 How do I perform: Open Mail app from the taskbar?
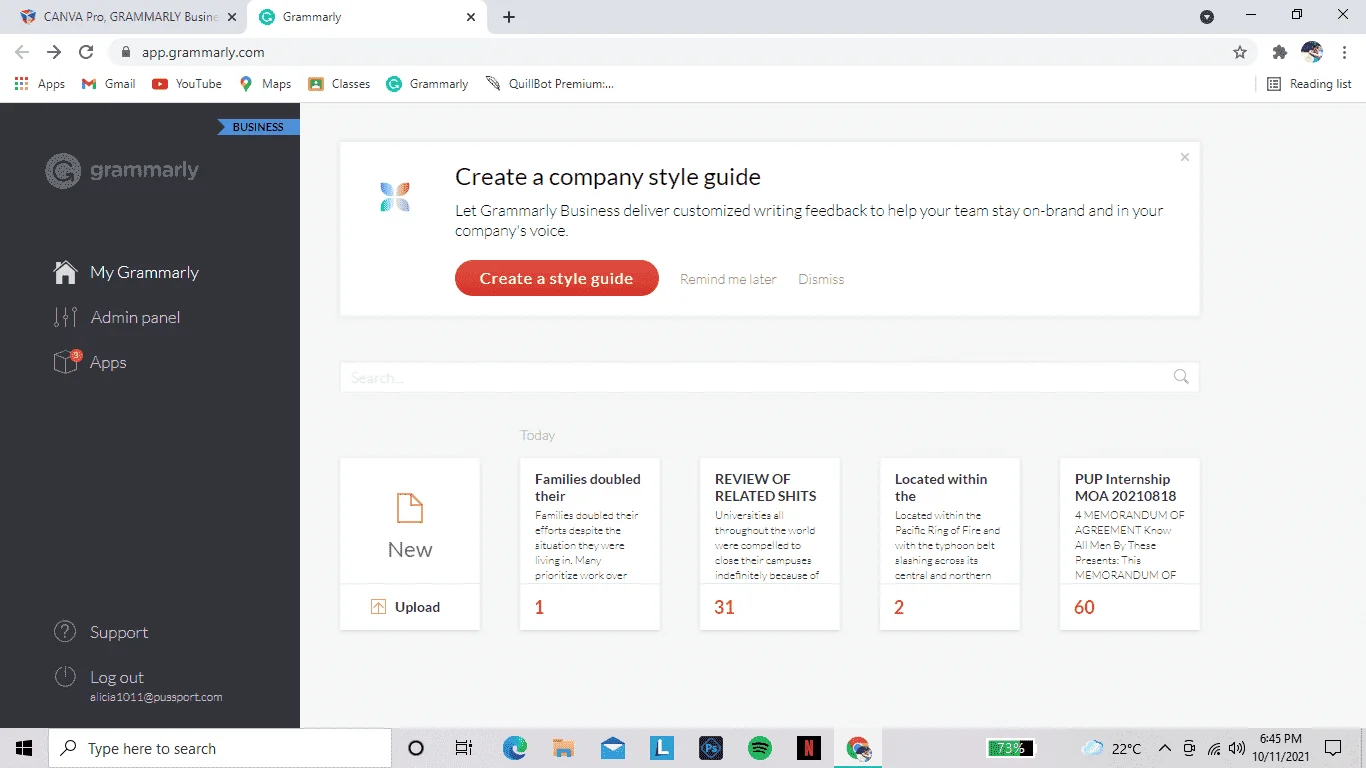pos(613,748)
